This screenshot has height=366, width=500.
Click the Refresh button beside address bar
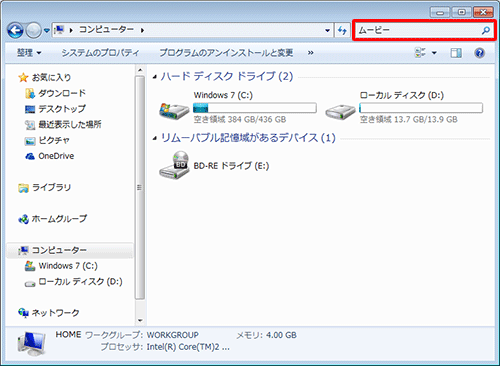point(342,31)
